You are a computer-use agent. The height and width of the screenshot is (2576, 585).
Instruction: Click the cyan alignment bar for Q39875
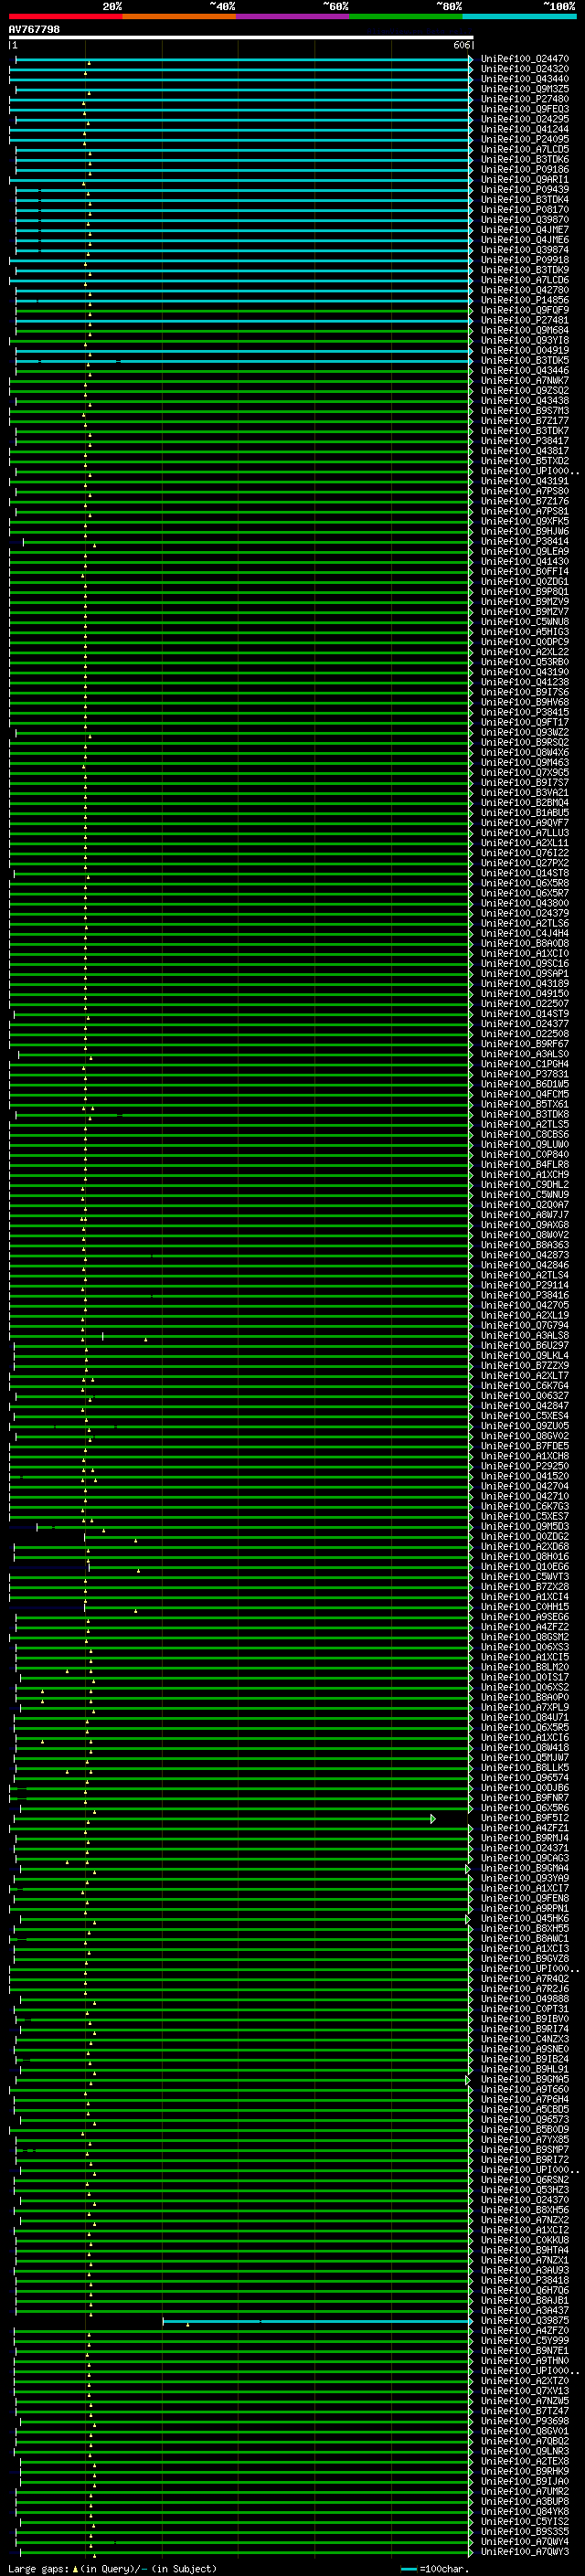(317, 2321)
